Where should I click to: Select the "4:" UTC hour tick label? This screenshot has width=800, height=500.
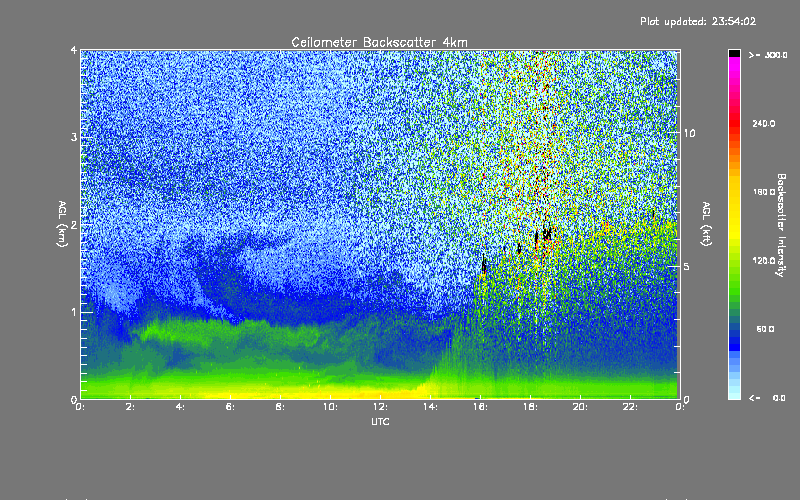click(x=181, y=407)
